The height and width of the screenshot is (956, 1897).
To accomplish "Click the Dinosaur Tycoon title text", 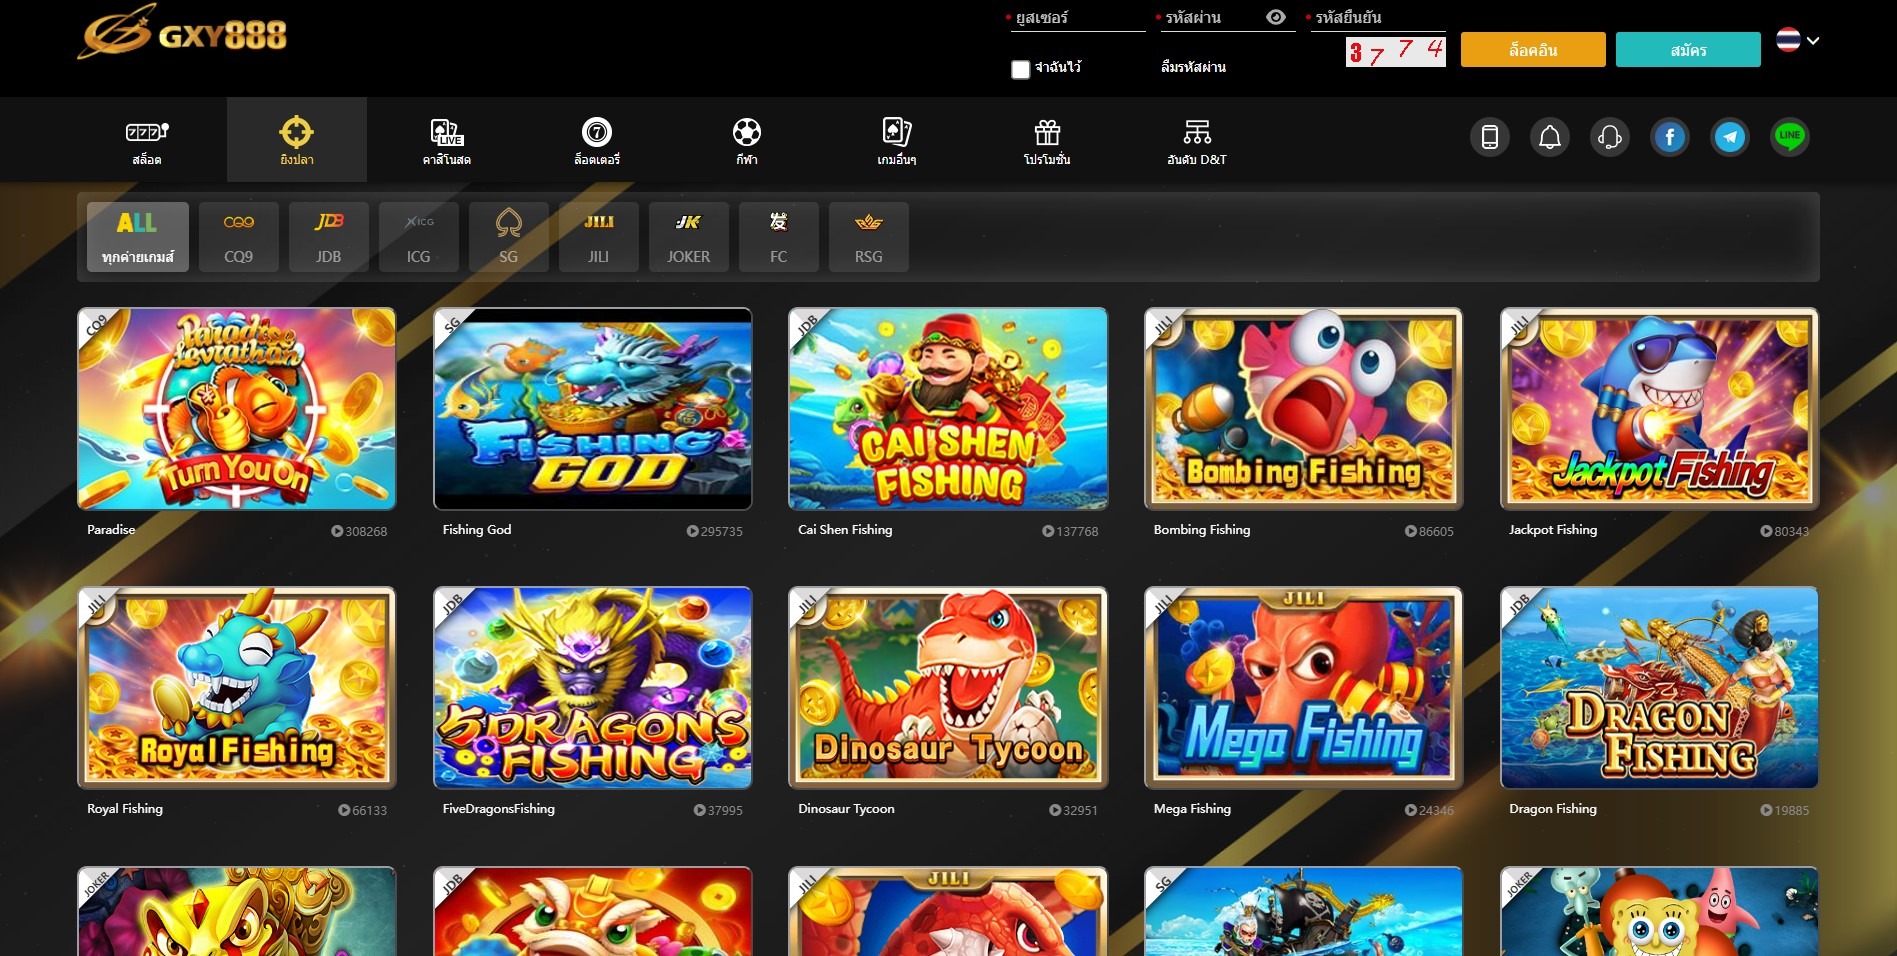I will coord(846,809).
